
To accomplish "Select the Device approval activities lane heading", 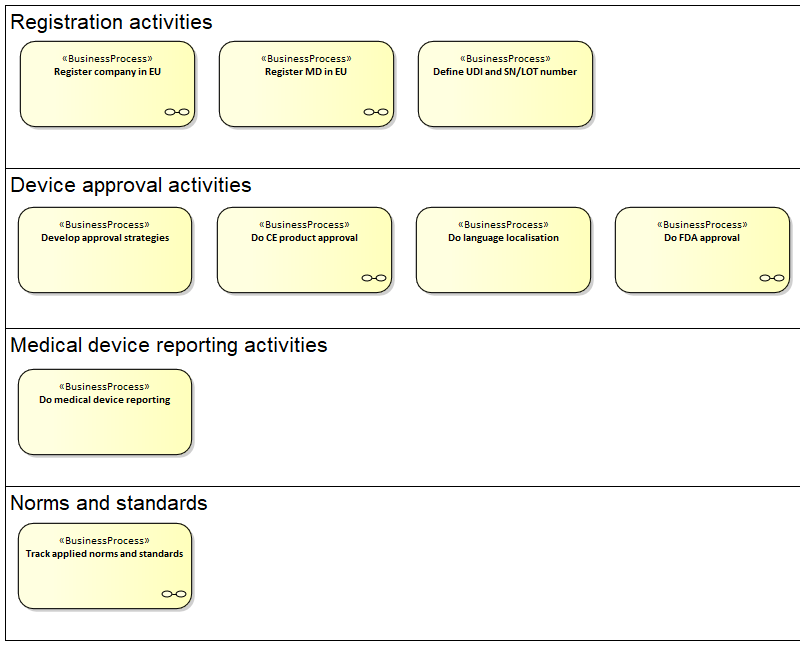I will pos(131,185).
